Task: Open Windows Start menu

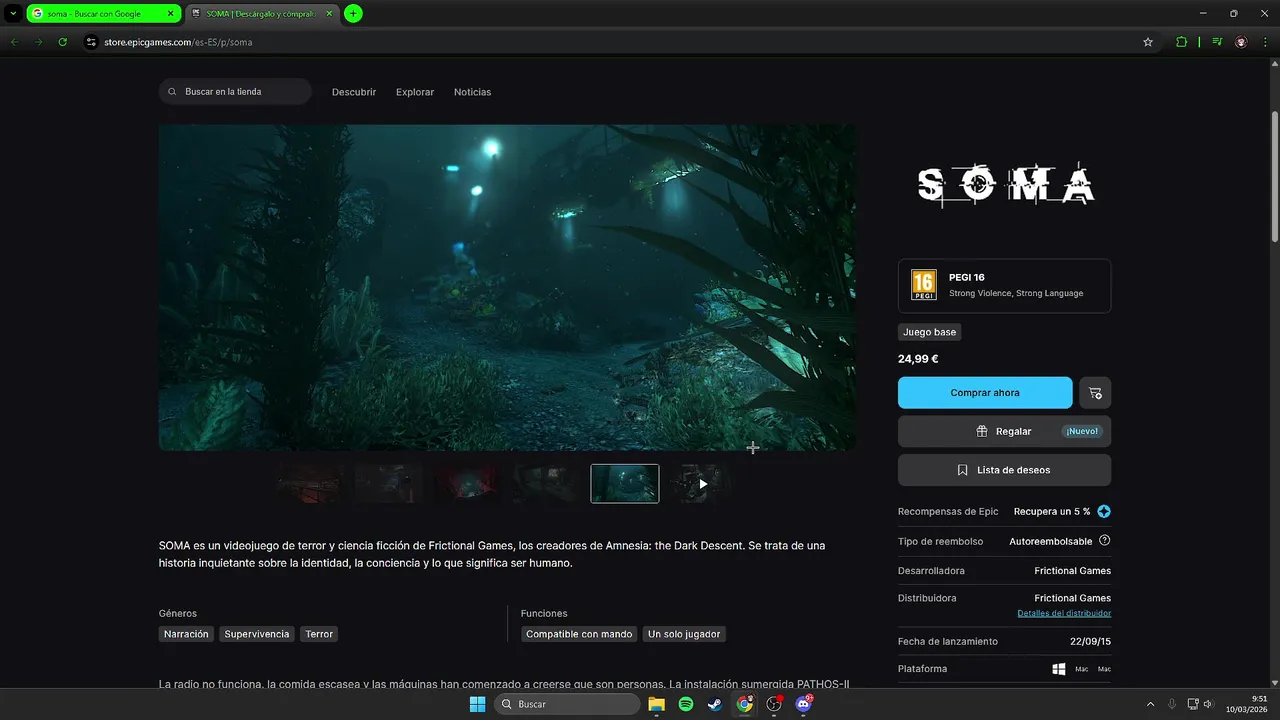Action: coord(477,704)
